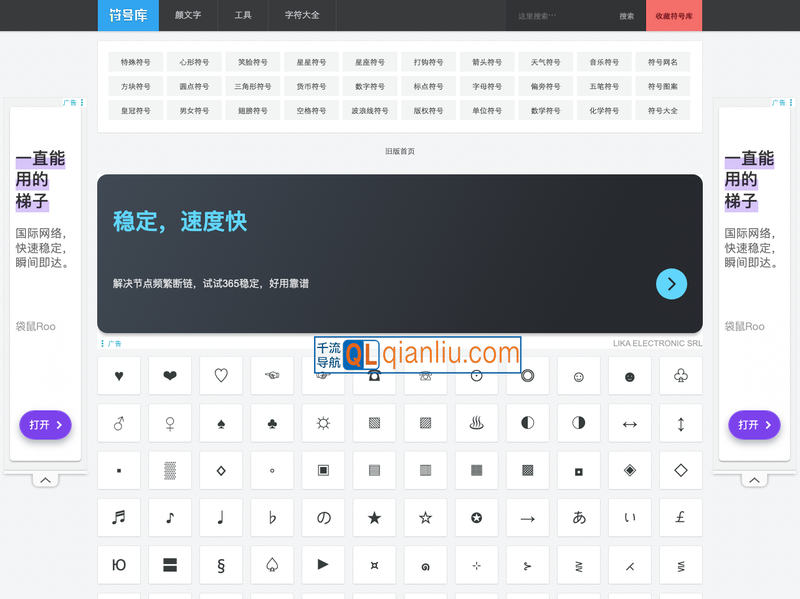Click the 旧版首页 link
800x599 pixels.
click(x=400, y=150)
